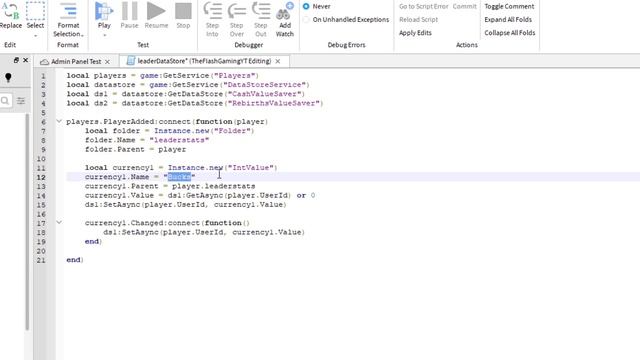Image resolution: width=640 pixels, height=360 pixels.
Task: Open the Select dropdown arrow
Action: pyautogui.click(x=36, y=36)
